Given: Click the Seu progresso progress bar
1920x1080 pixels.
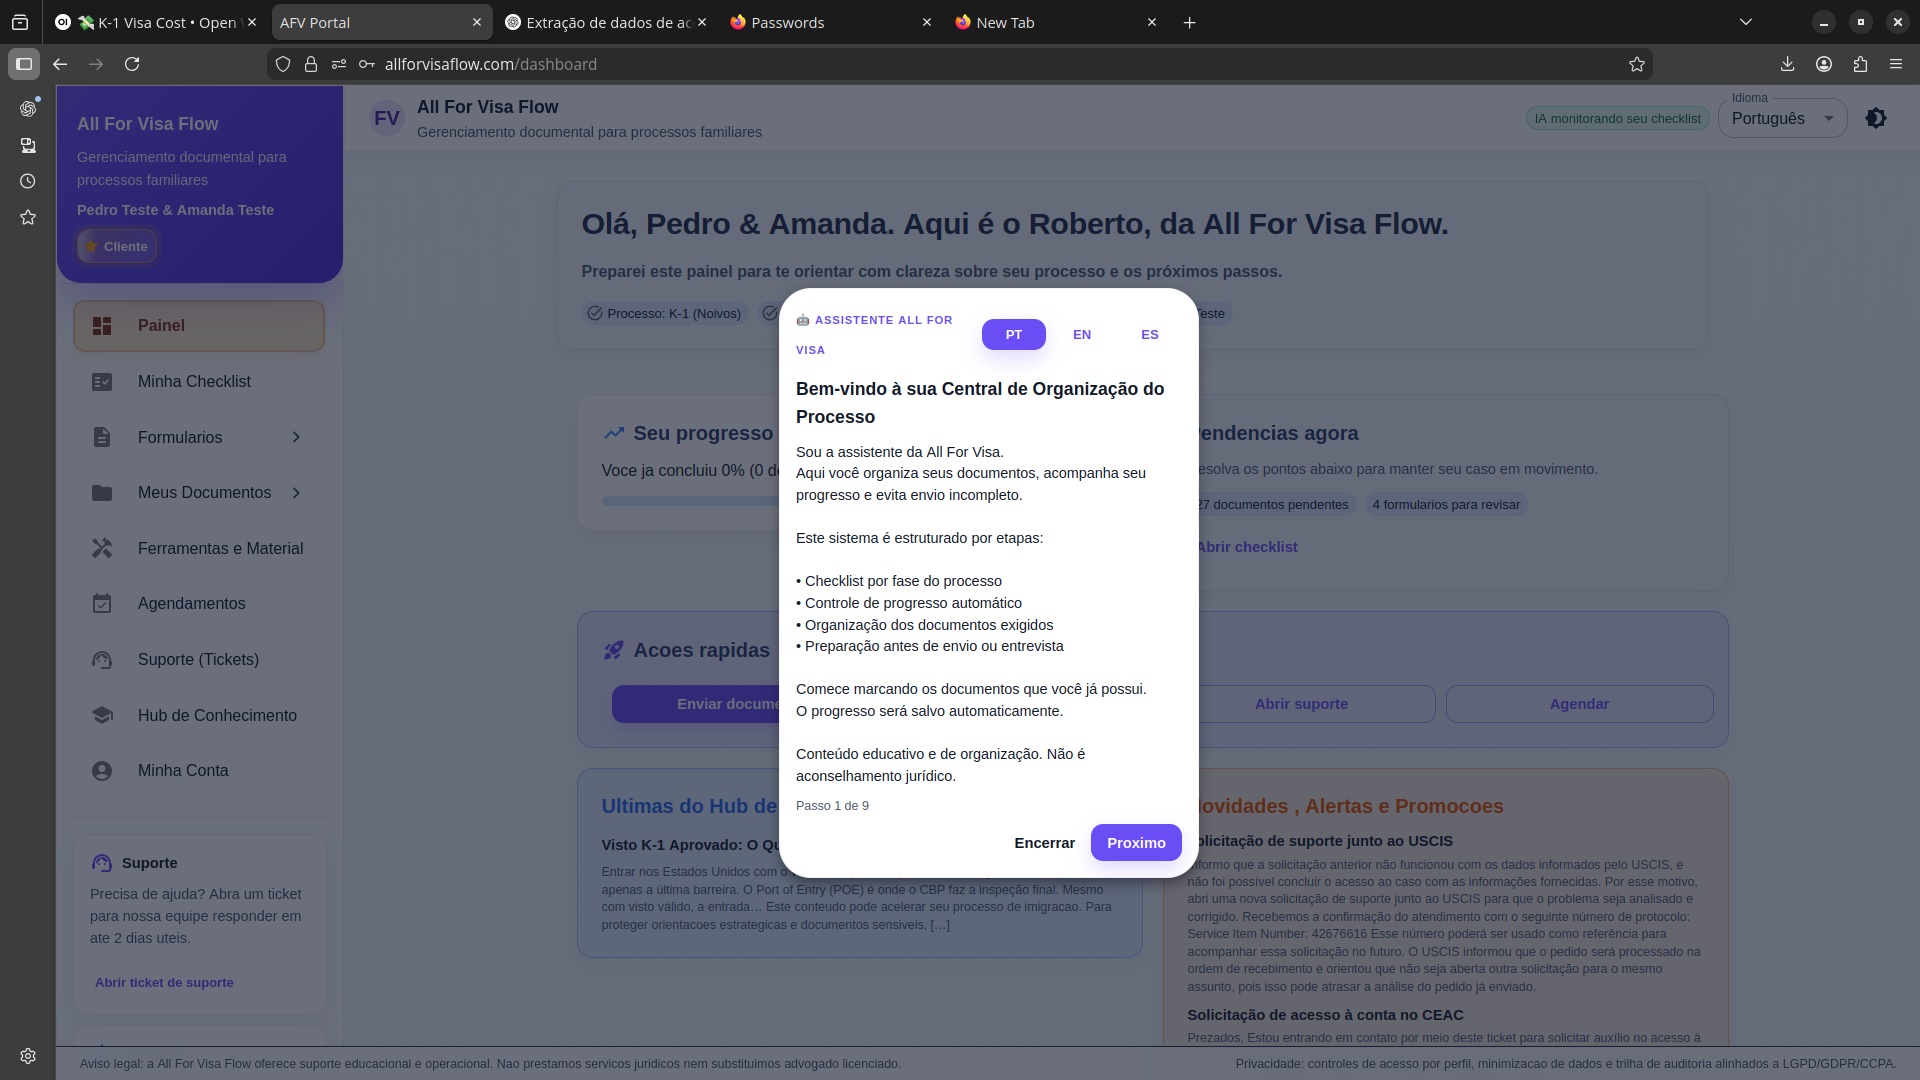Looking at the screenshot, I should click(x=690, y=500).
